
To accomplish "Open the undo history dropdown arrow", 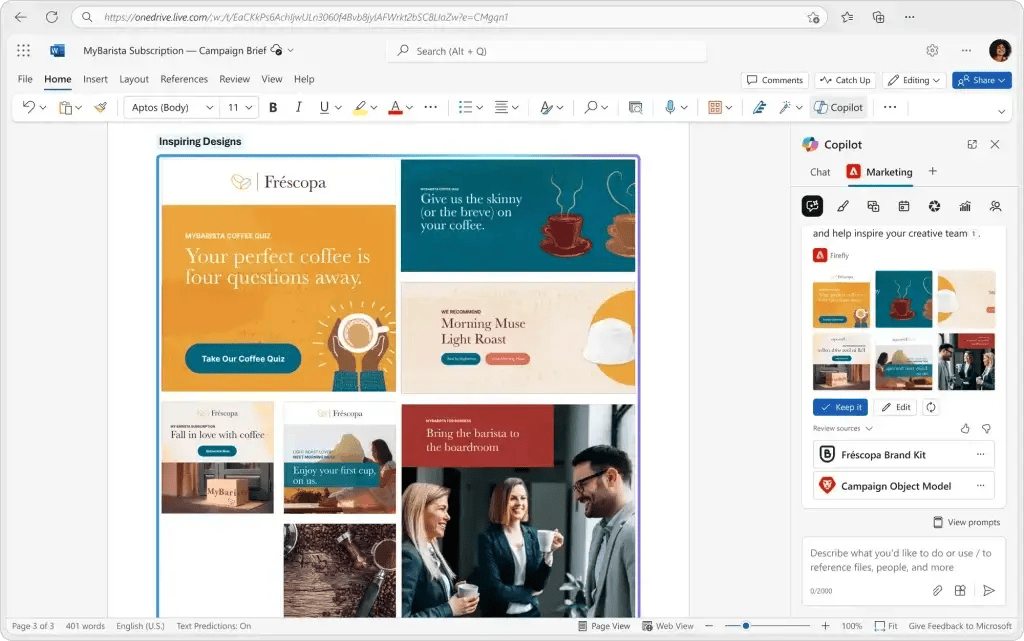I will point(43,108).
